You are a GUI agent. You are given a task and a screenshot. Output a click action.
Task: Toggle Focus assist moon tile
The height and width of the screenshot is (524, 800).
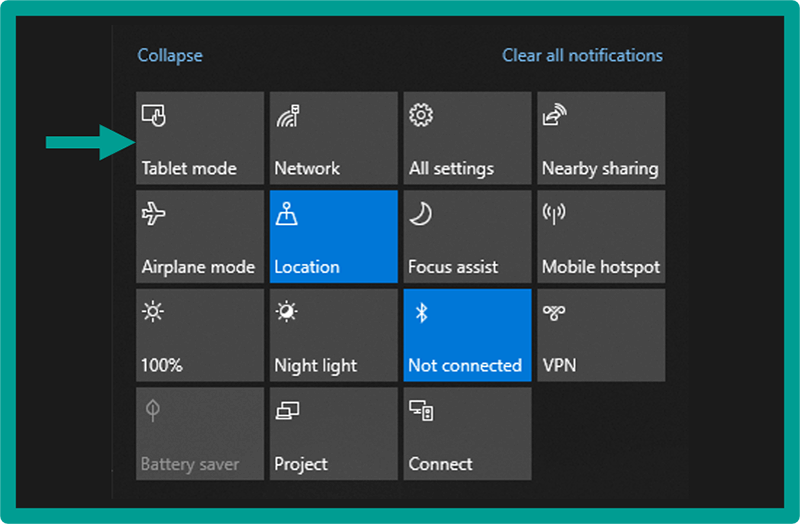click(x=467, y=236)
